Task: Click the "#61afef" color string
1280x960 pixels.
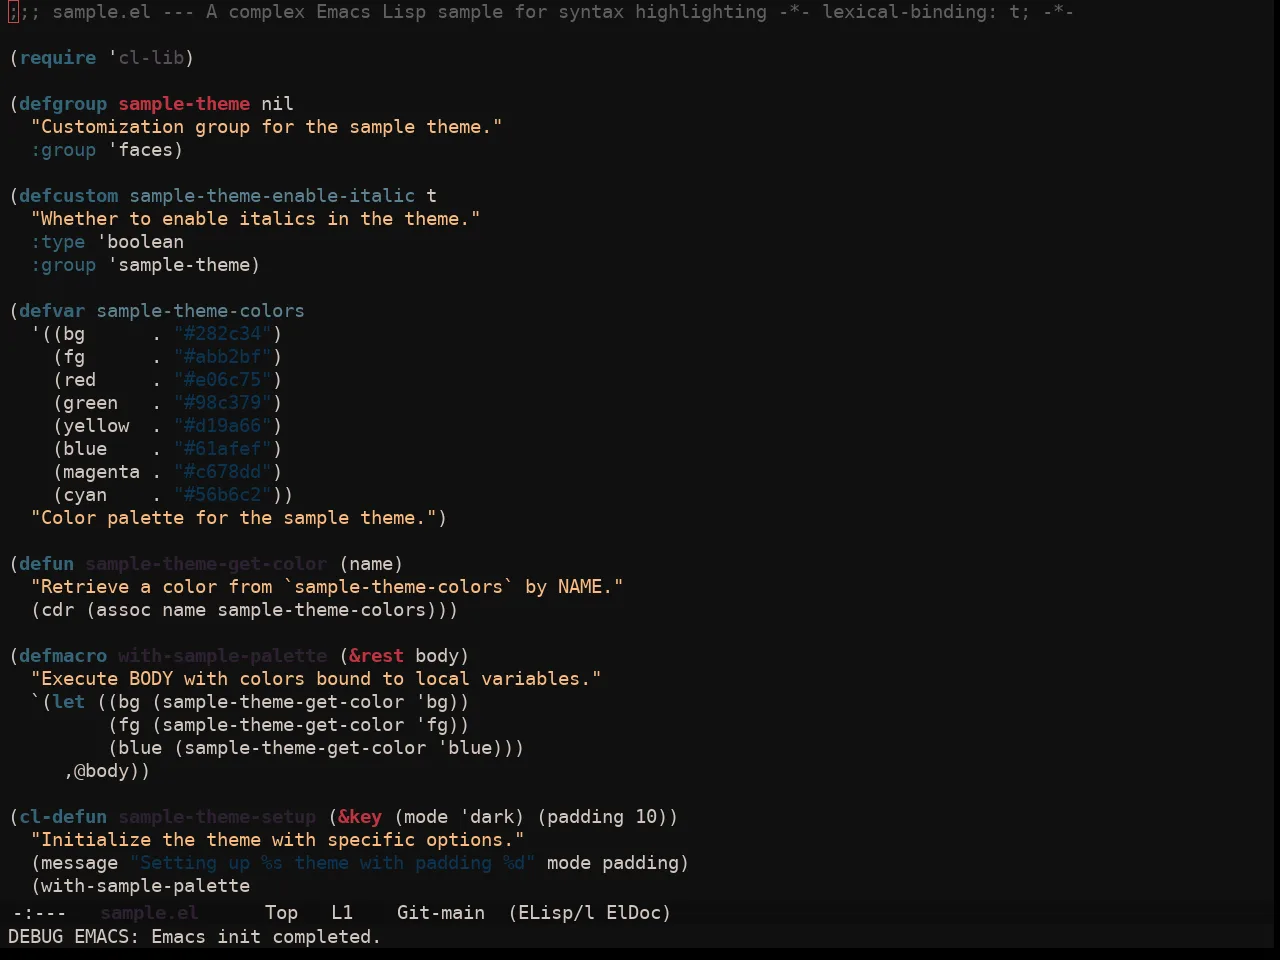Action: click(223, 449)
